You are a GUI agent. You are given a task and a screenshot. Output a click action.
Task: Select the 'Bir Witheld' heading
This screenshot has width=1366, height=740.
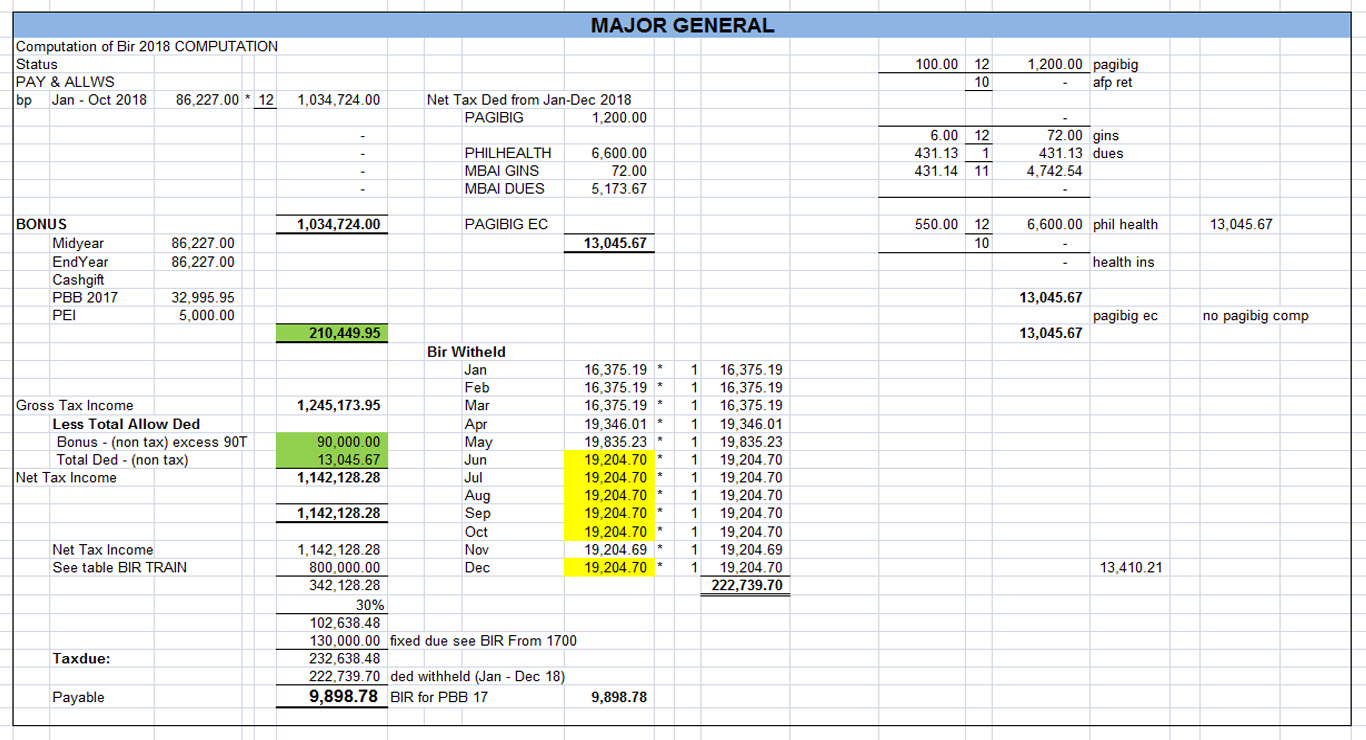click(x=466, y=352)
